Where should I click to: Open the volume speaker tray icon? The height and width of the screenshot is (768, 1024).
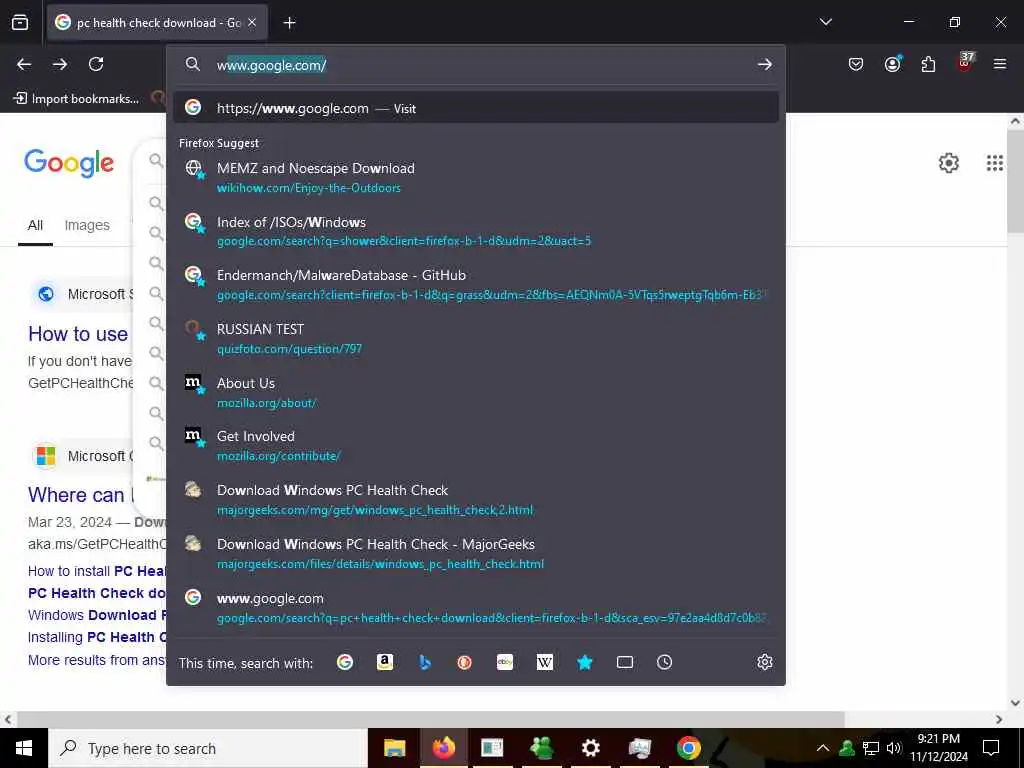coord(894,748)
